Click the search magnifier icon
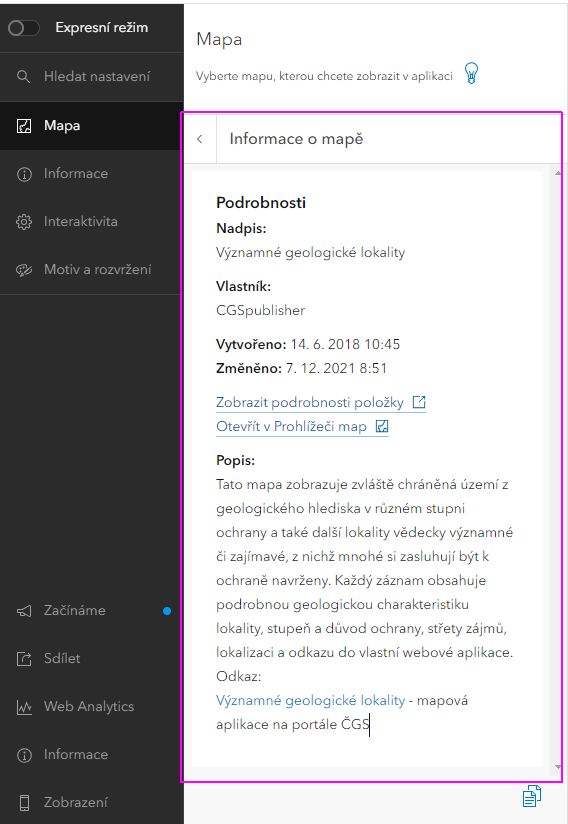The image size is (568, 824). 23,77
